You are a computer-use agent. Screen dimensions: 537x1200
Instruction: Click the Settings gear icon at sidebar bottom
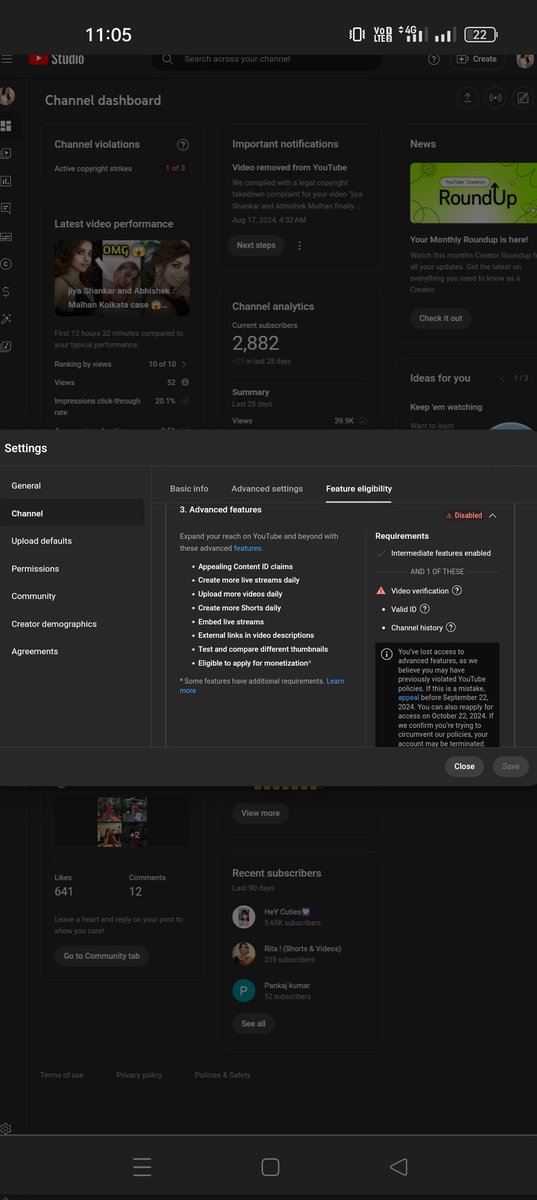[x=6, y=1128]
